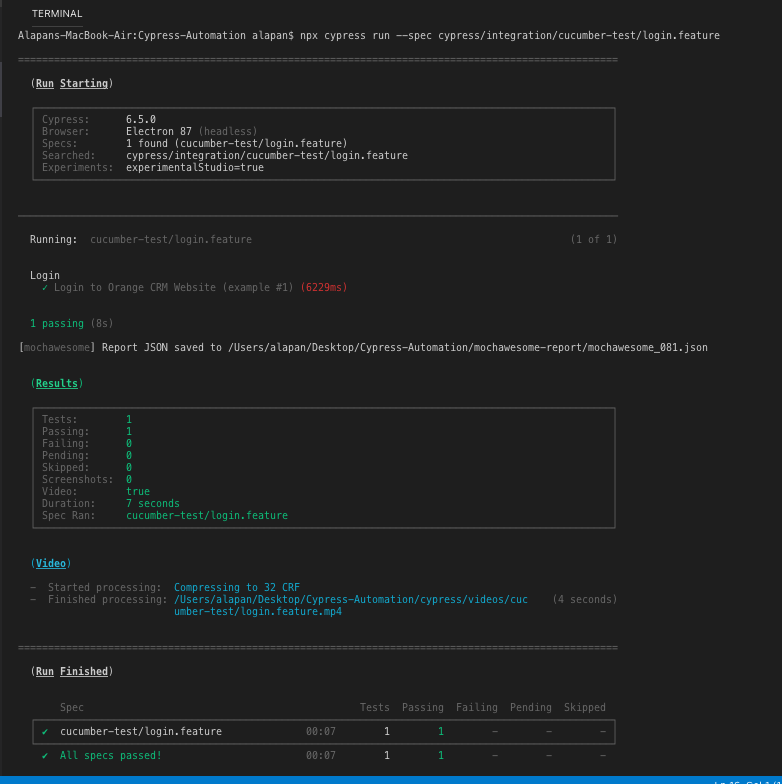Screen dimensions: 782x784
Task: Click Spec Ran 'cucumber-test/login.feature' value
Action: 206,516
